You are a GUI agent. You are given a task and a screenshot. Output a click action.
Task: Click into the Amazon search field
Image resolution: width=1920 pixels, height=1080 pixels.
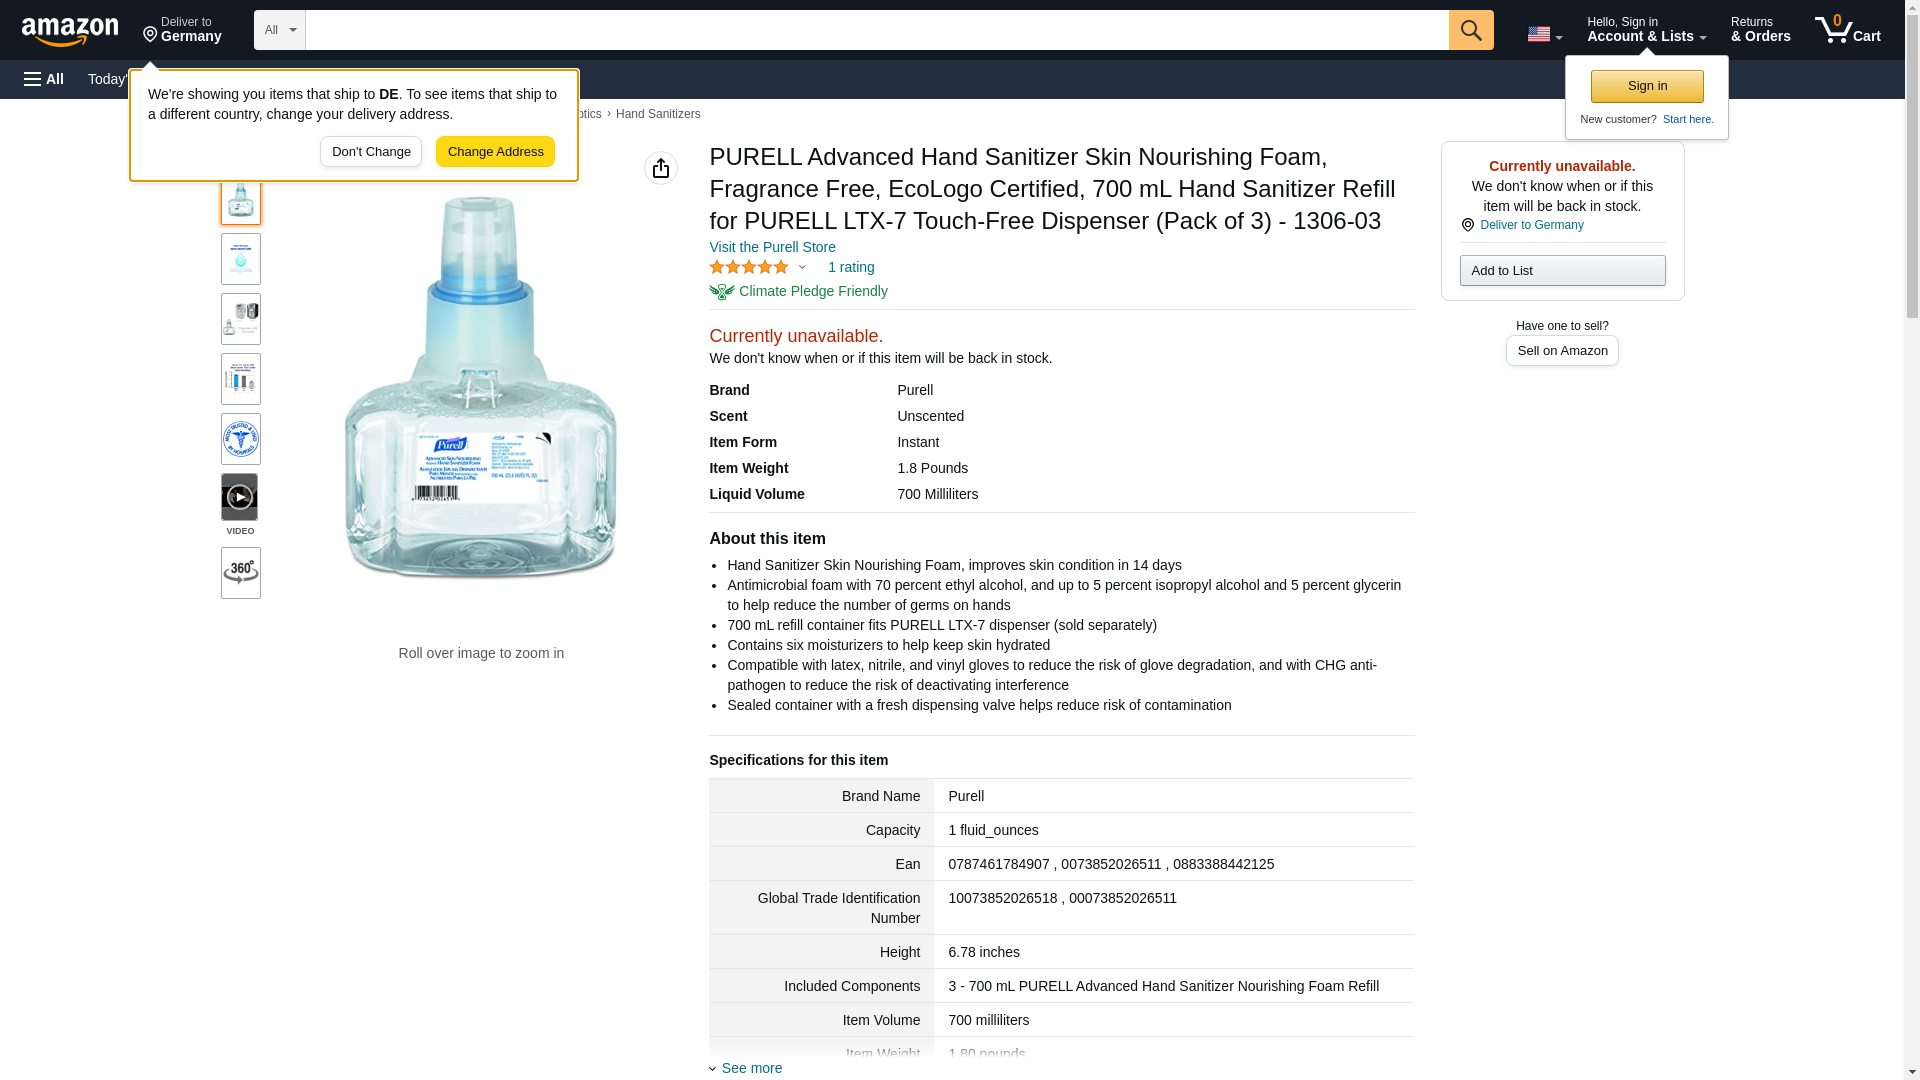[x=876, y=30]
